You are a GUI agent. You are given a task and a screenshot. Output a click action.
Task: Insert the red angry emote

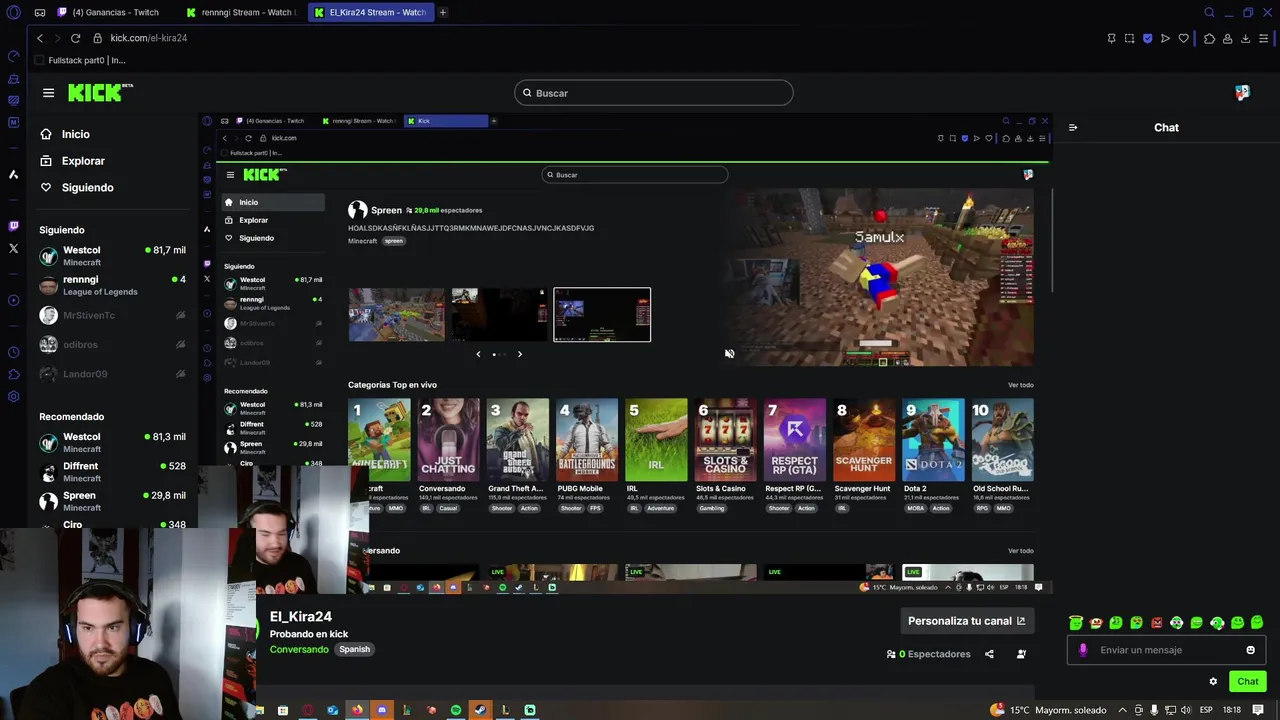(x=1157, y=623)
